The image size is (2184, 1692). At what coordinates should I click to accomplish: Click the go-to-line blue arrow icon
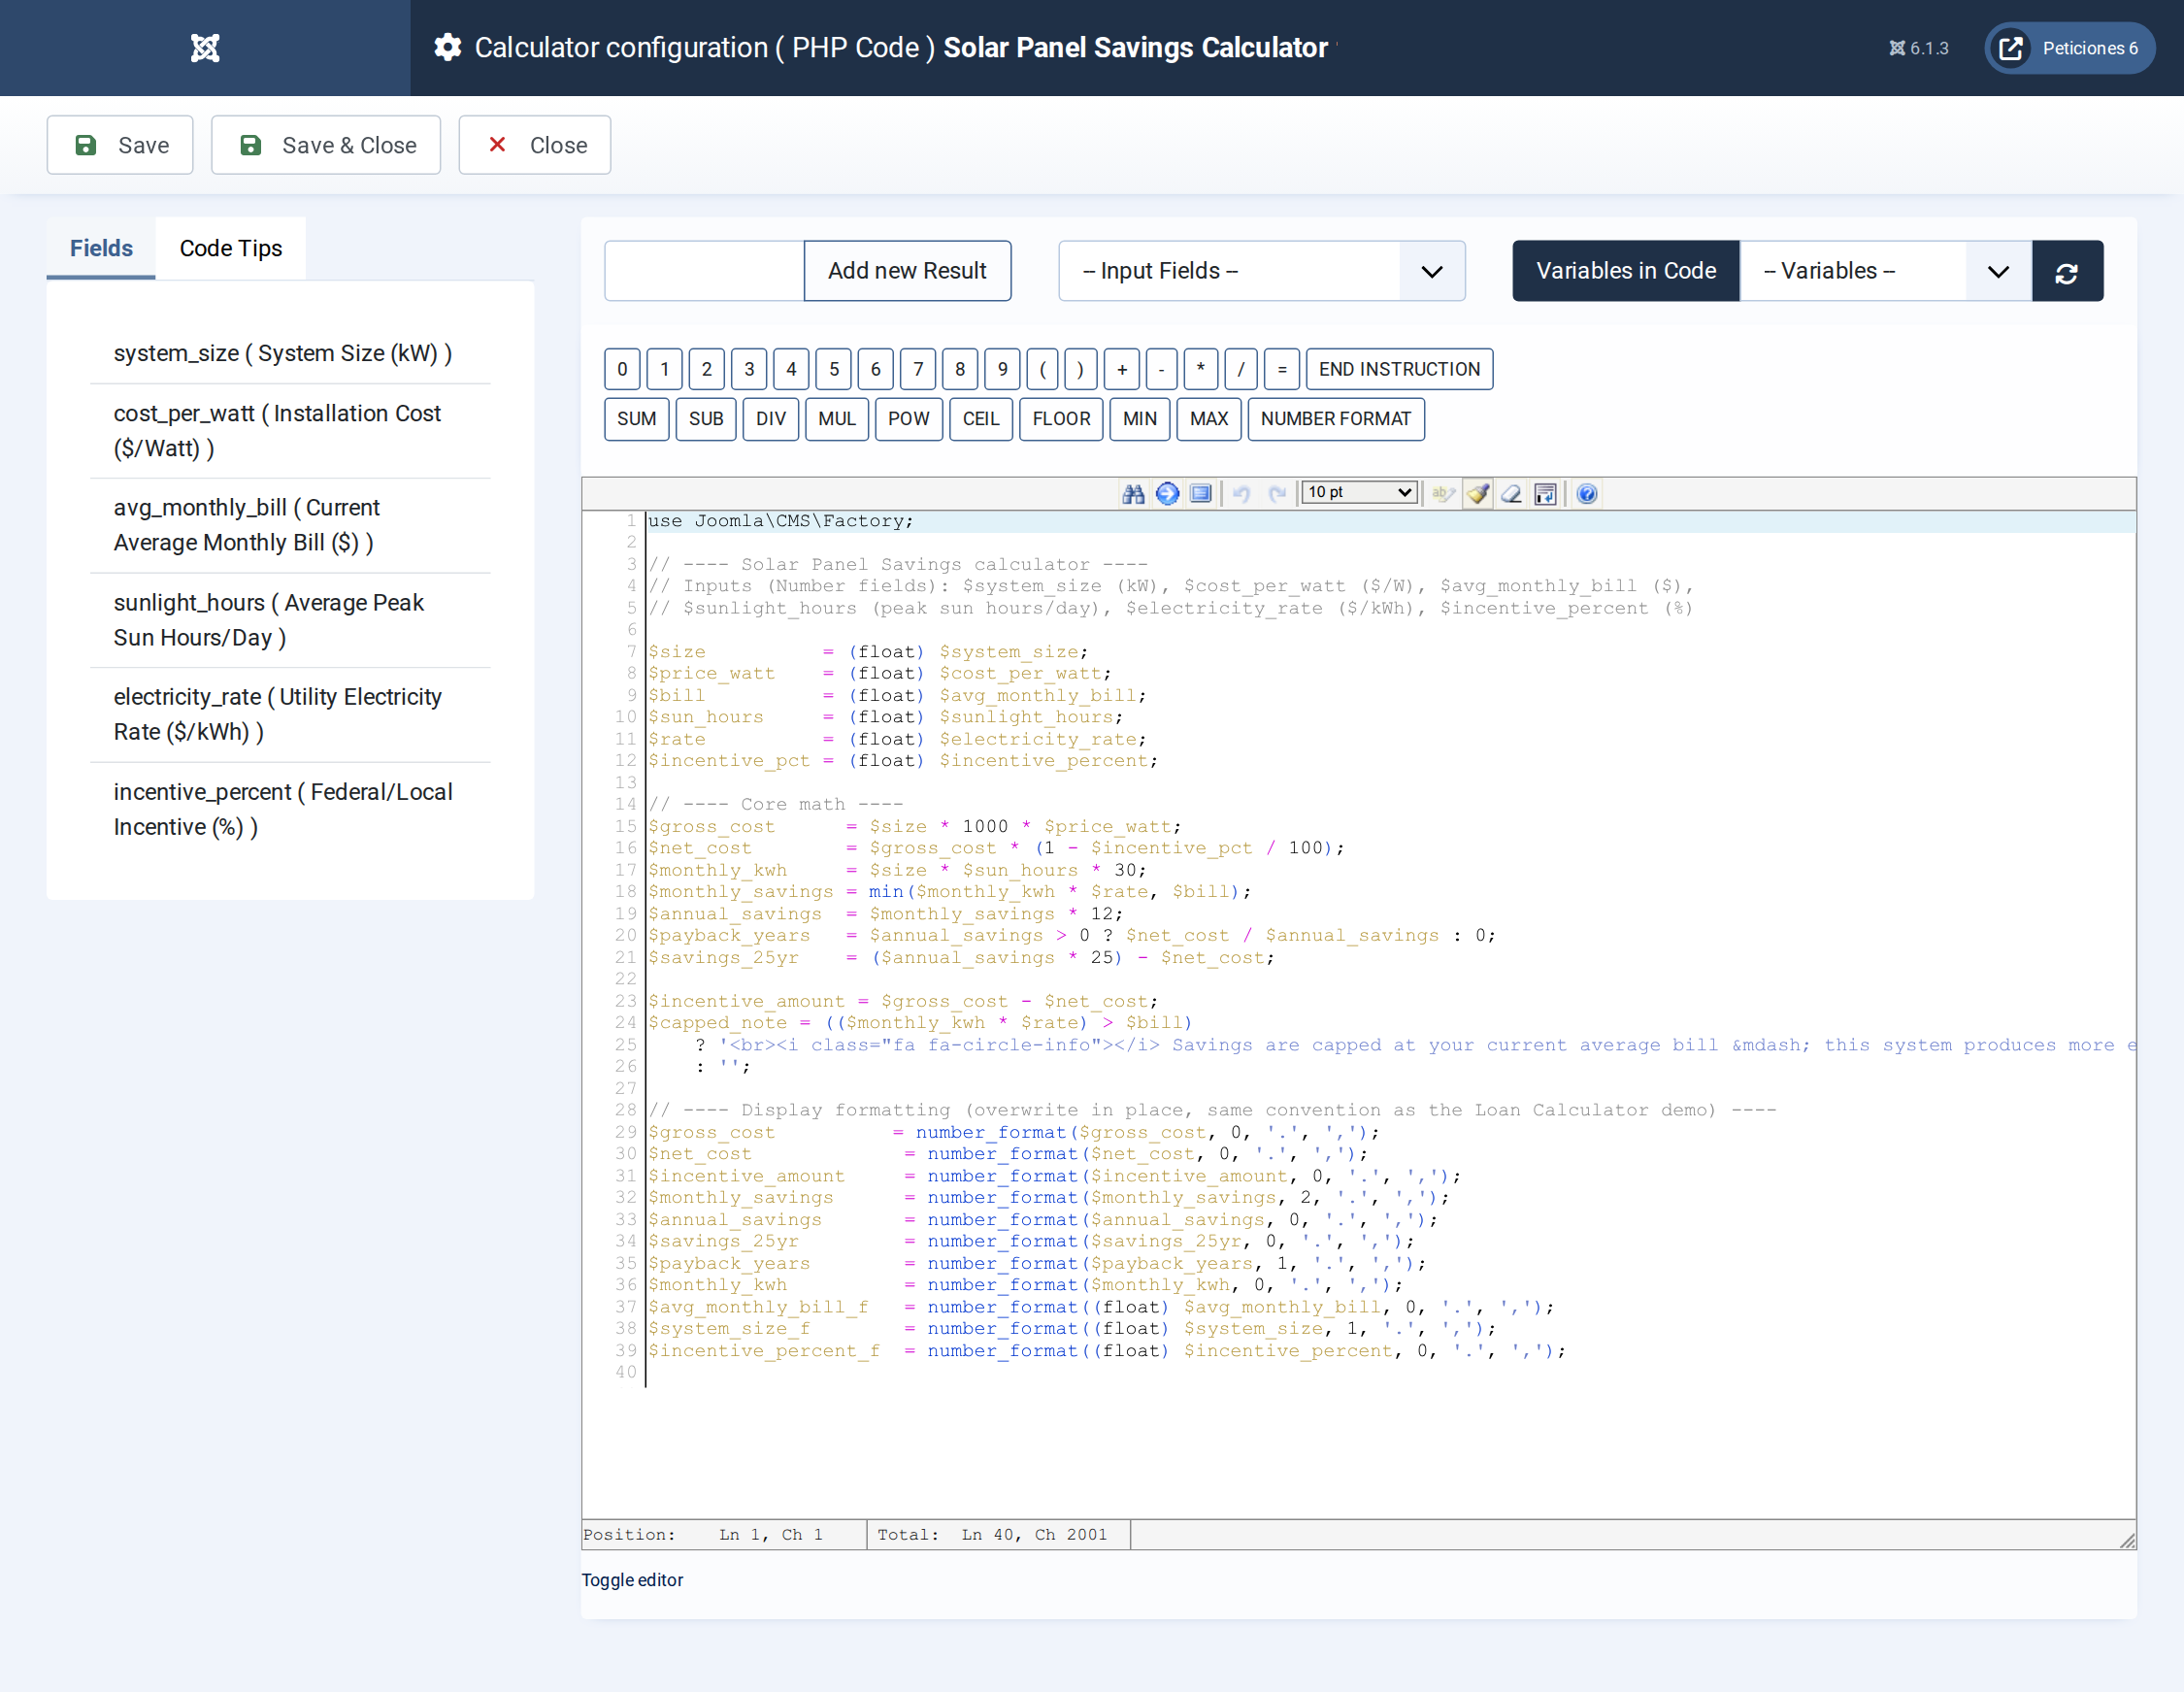(1167, 494)
